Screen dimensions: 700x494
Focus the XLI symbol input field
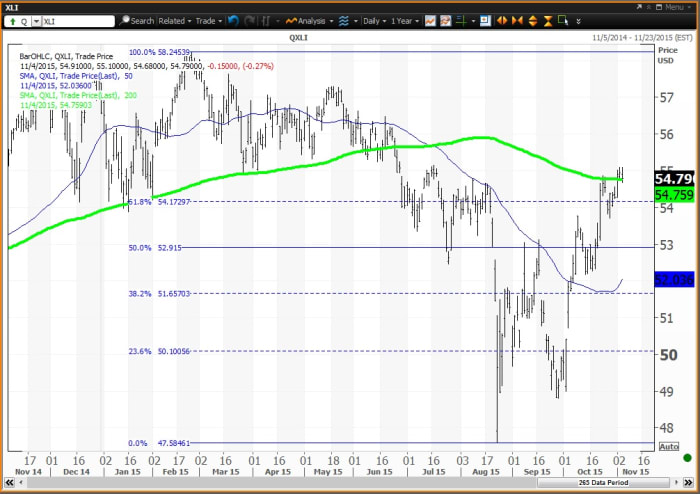(78, 21)
